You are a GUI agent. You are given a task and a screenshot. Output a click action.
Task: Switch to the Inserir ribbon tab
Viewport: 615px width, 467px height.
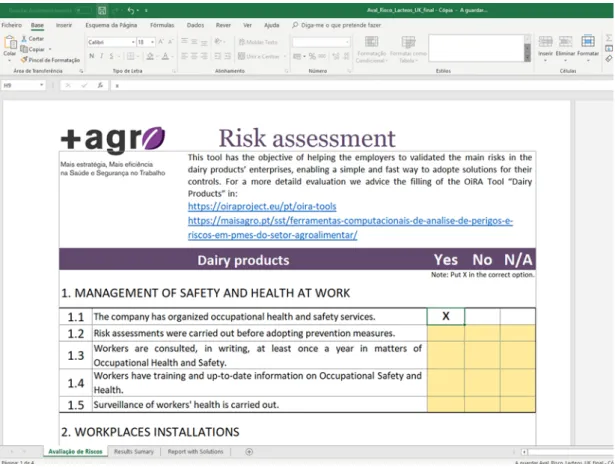pos(64,25)
